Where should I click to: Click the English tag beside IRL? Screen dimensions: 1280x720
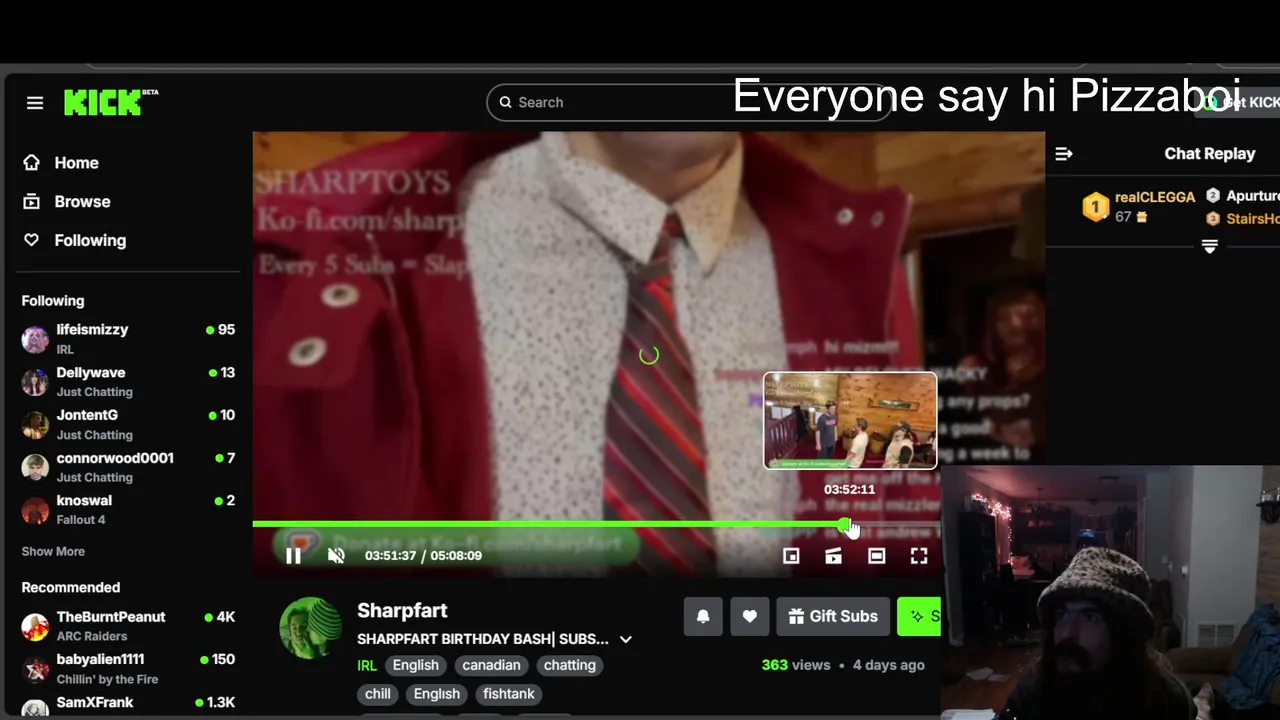pos(415,665)
